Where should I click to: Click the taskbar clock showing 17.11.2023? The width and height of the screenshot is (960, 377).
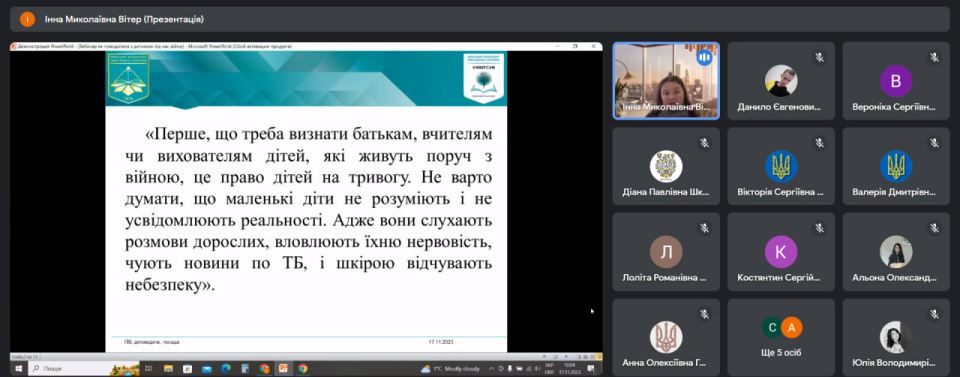pos(569,369)
